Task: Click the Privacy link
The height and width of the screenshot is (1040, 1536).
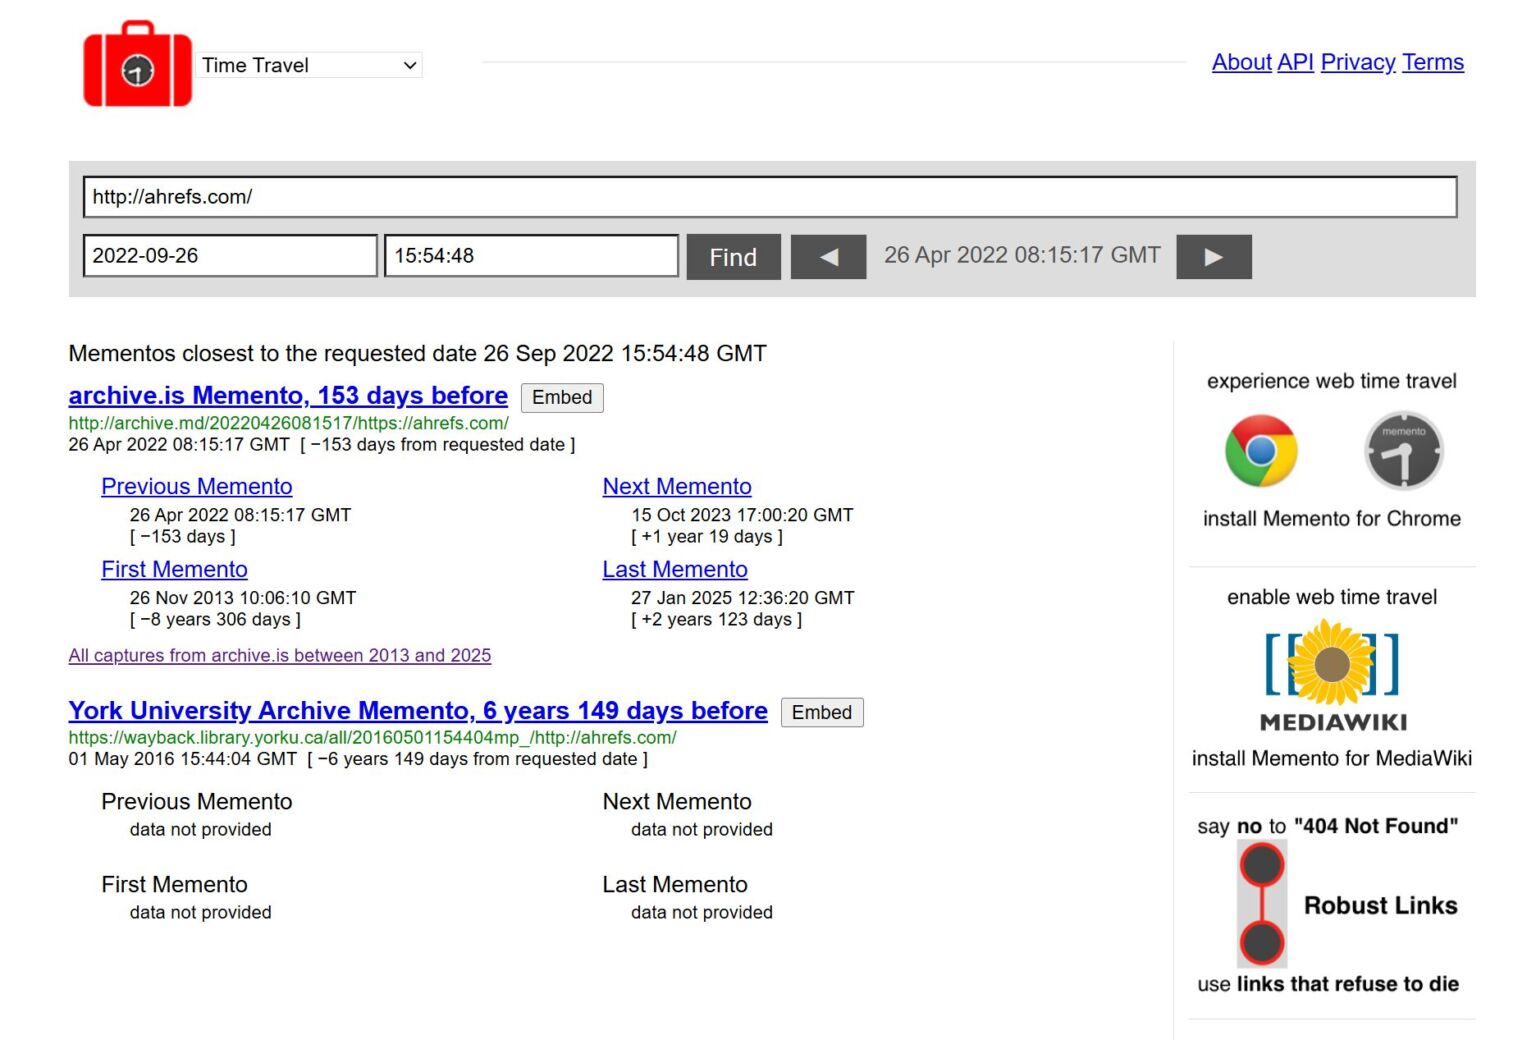Action: pos(1357,62)
